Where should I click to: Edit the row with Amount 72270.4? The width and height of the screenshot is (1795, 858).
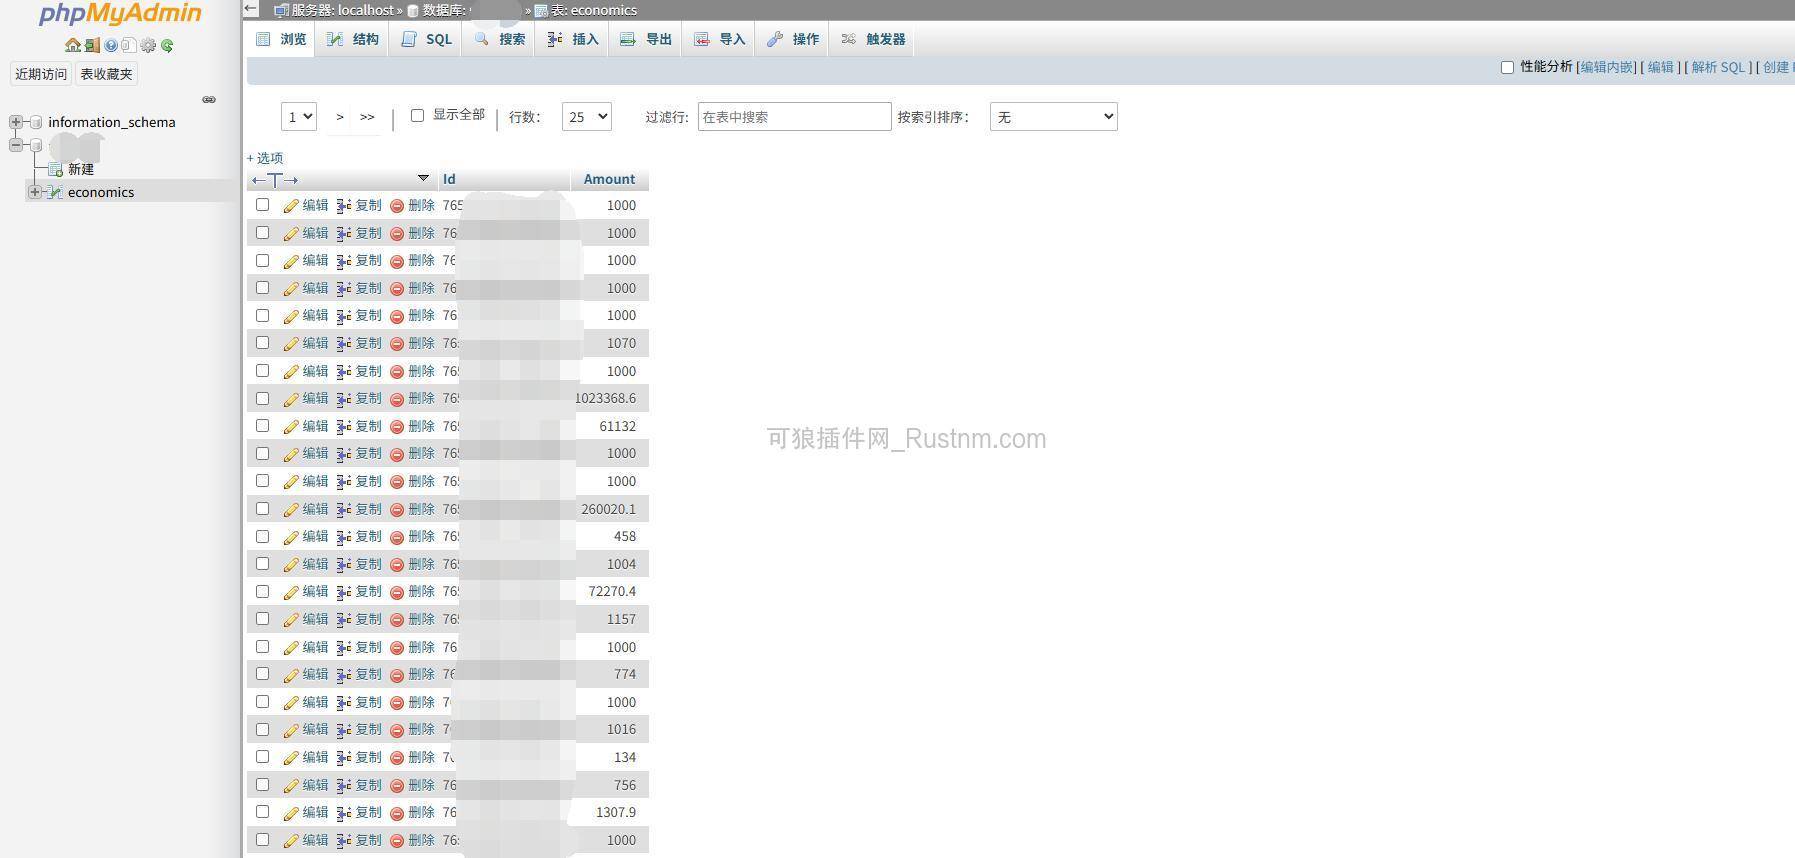[x=305, y=591]
